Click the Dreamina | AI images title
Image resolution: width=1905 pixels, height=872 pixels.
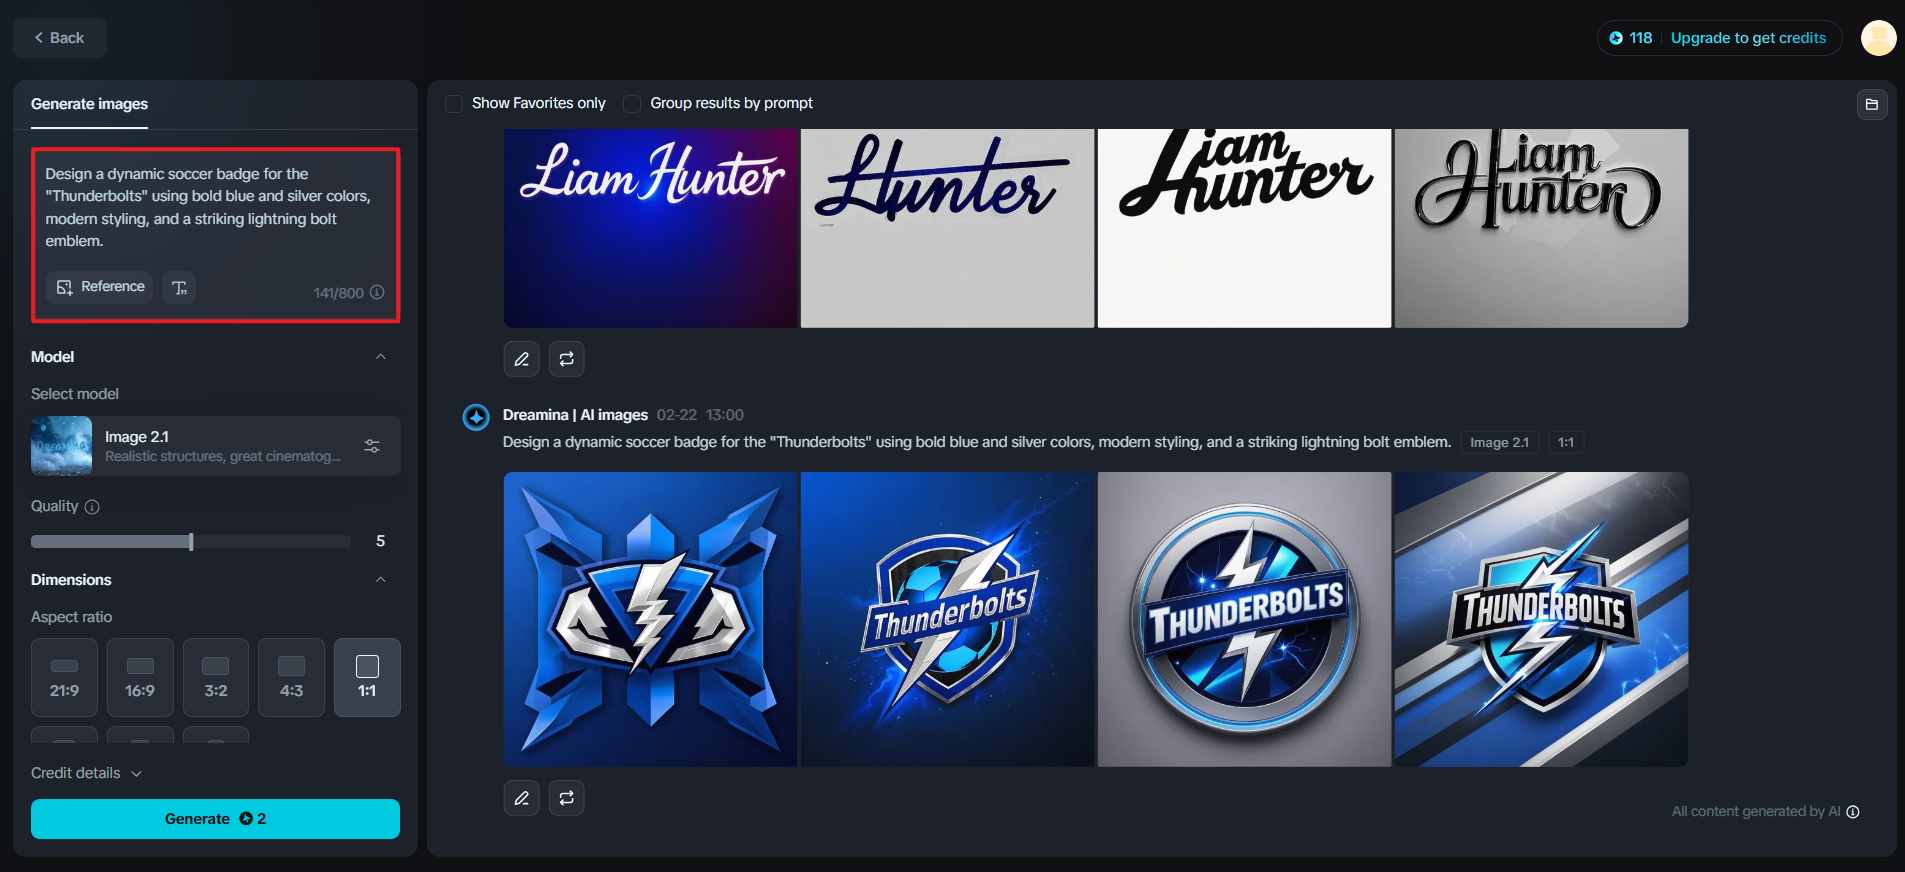(575, 415)
